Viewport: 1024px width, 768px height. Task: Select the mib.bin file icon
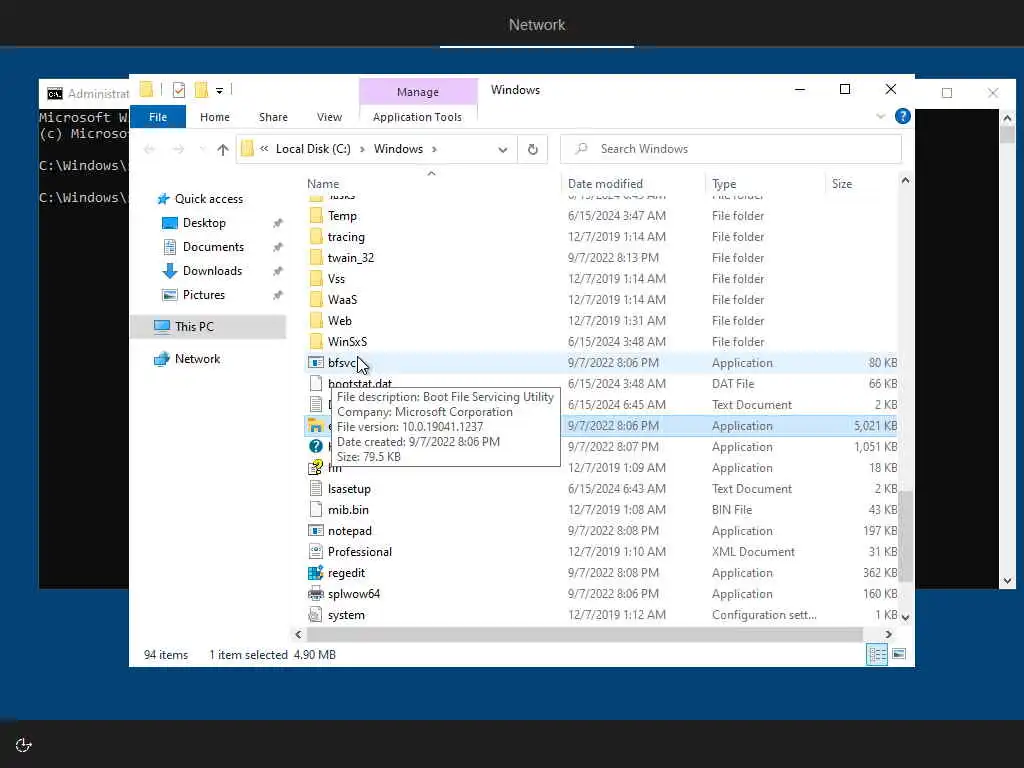[316, 509]
